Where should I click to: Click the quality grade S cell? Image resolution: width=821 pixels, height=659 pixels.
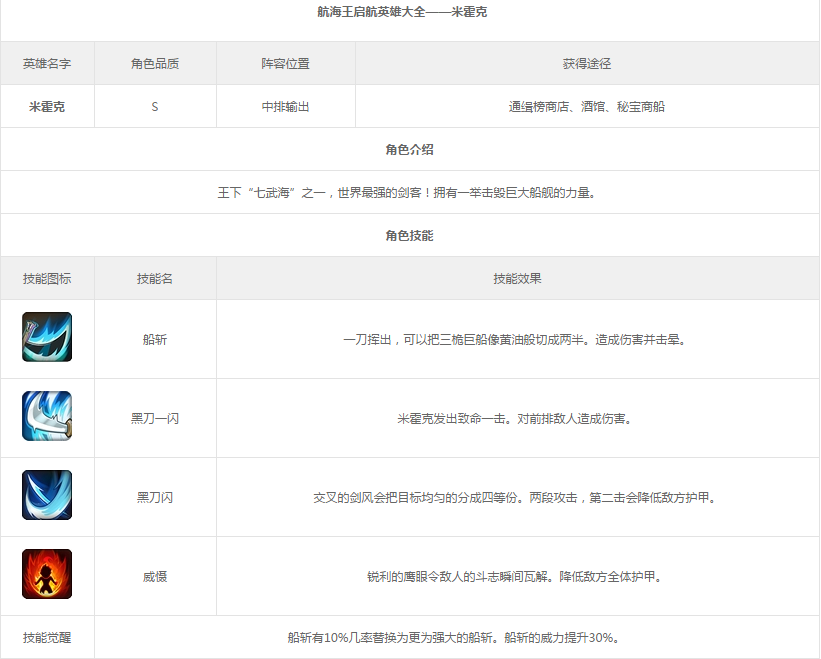[155, 106]
